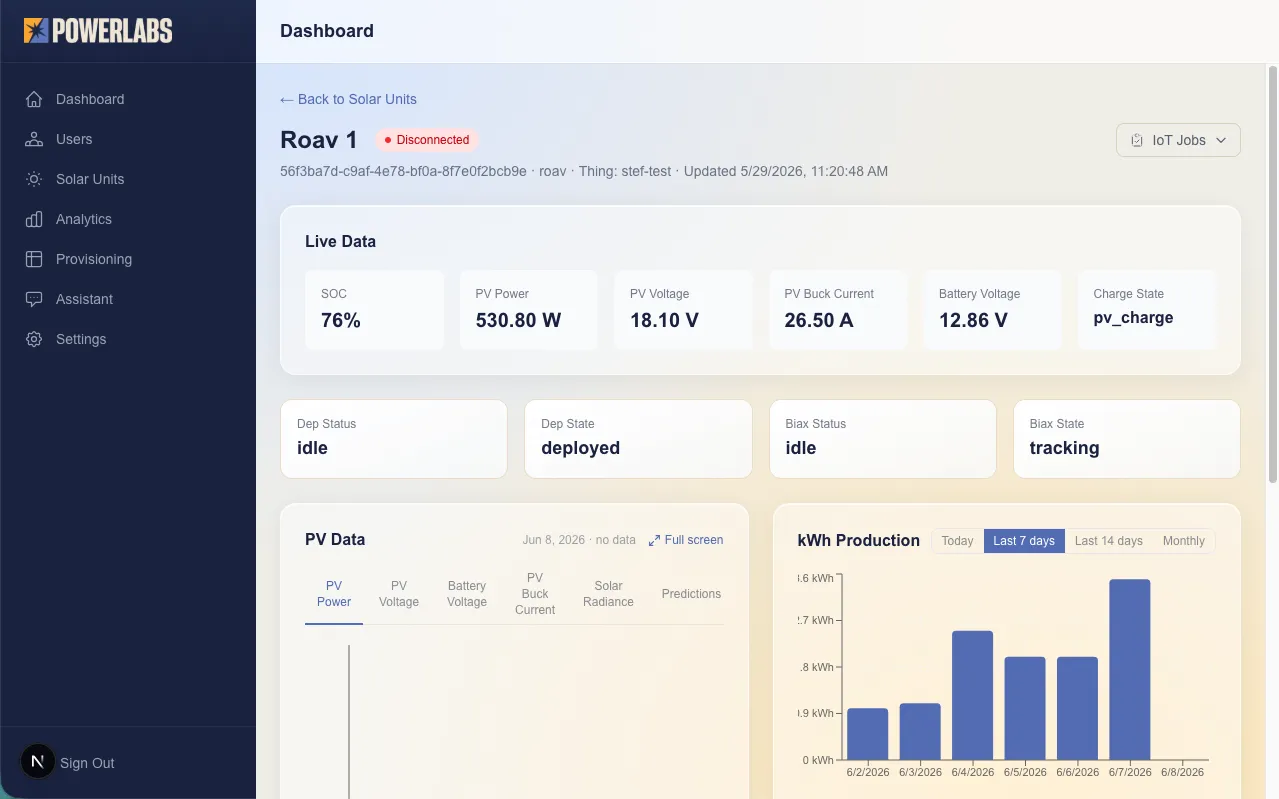
Task: Click the Dashboard page header title
Action: coord(327,31)
